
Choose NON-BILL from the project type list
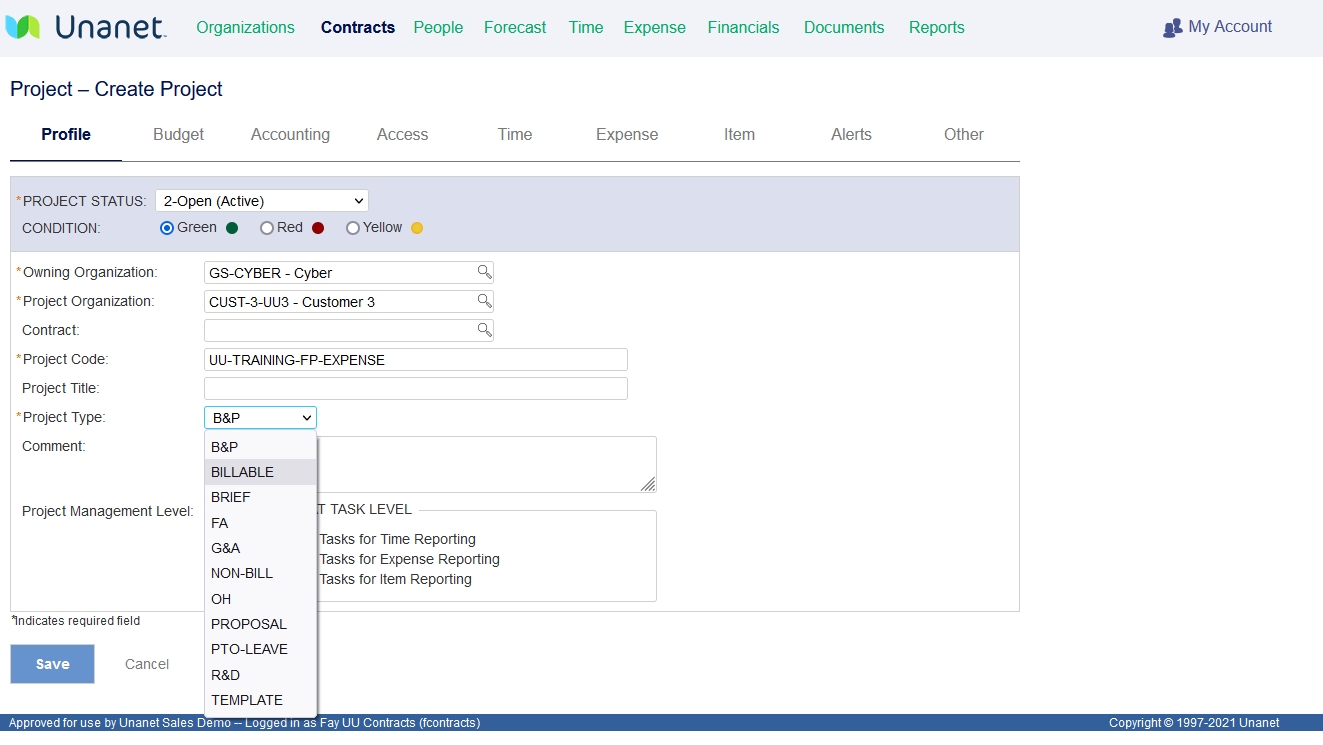[242, 573]
